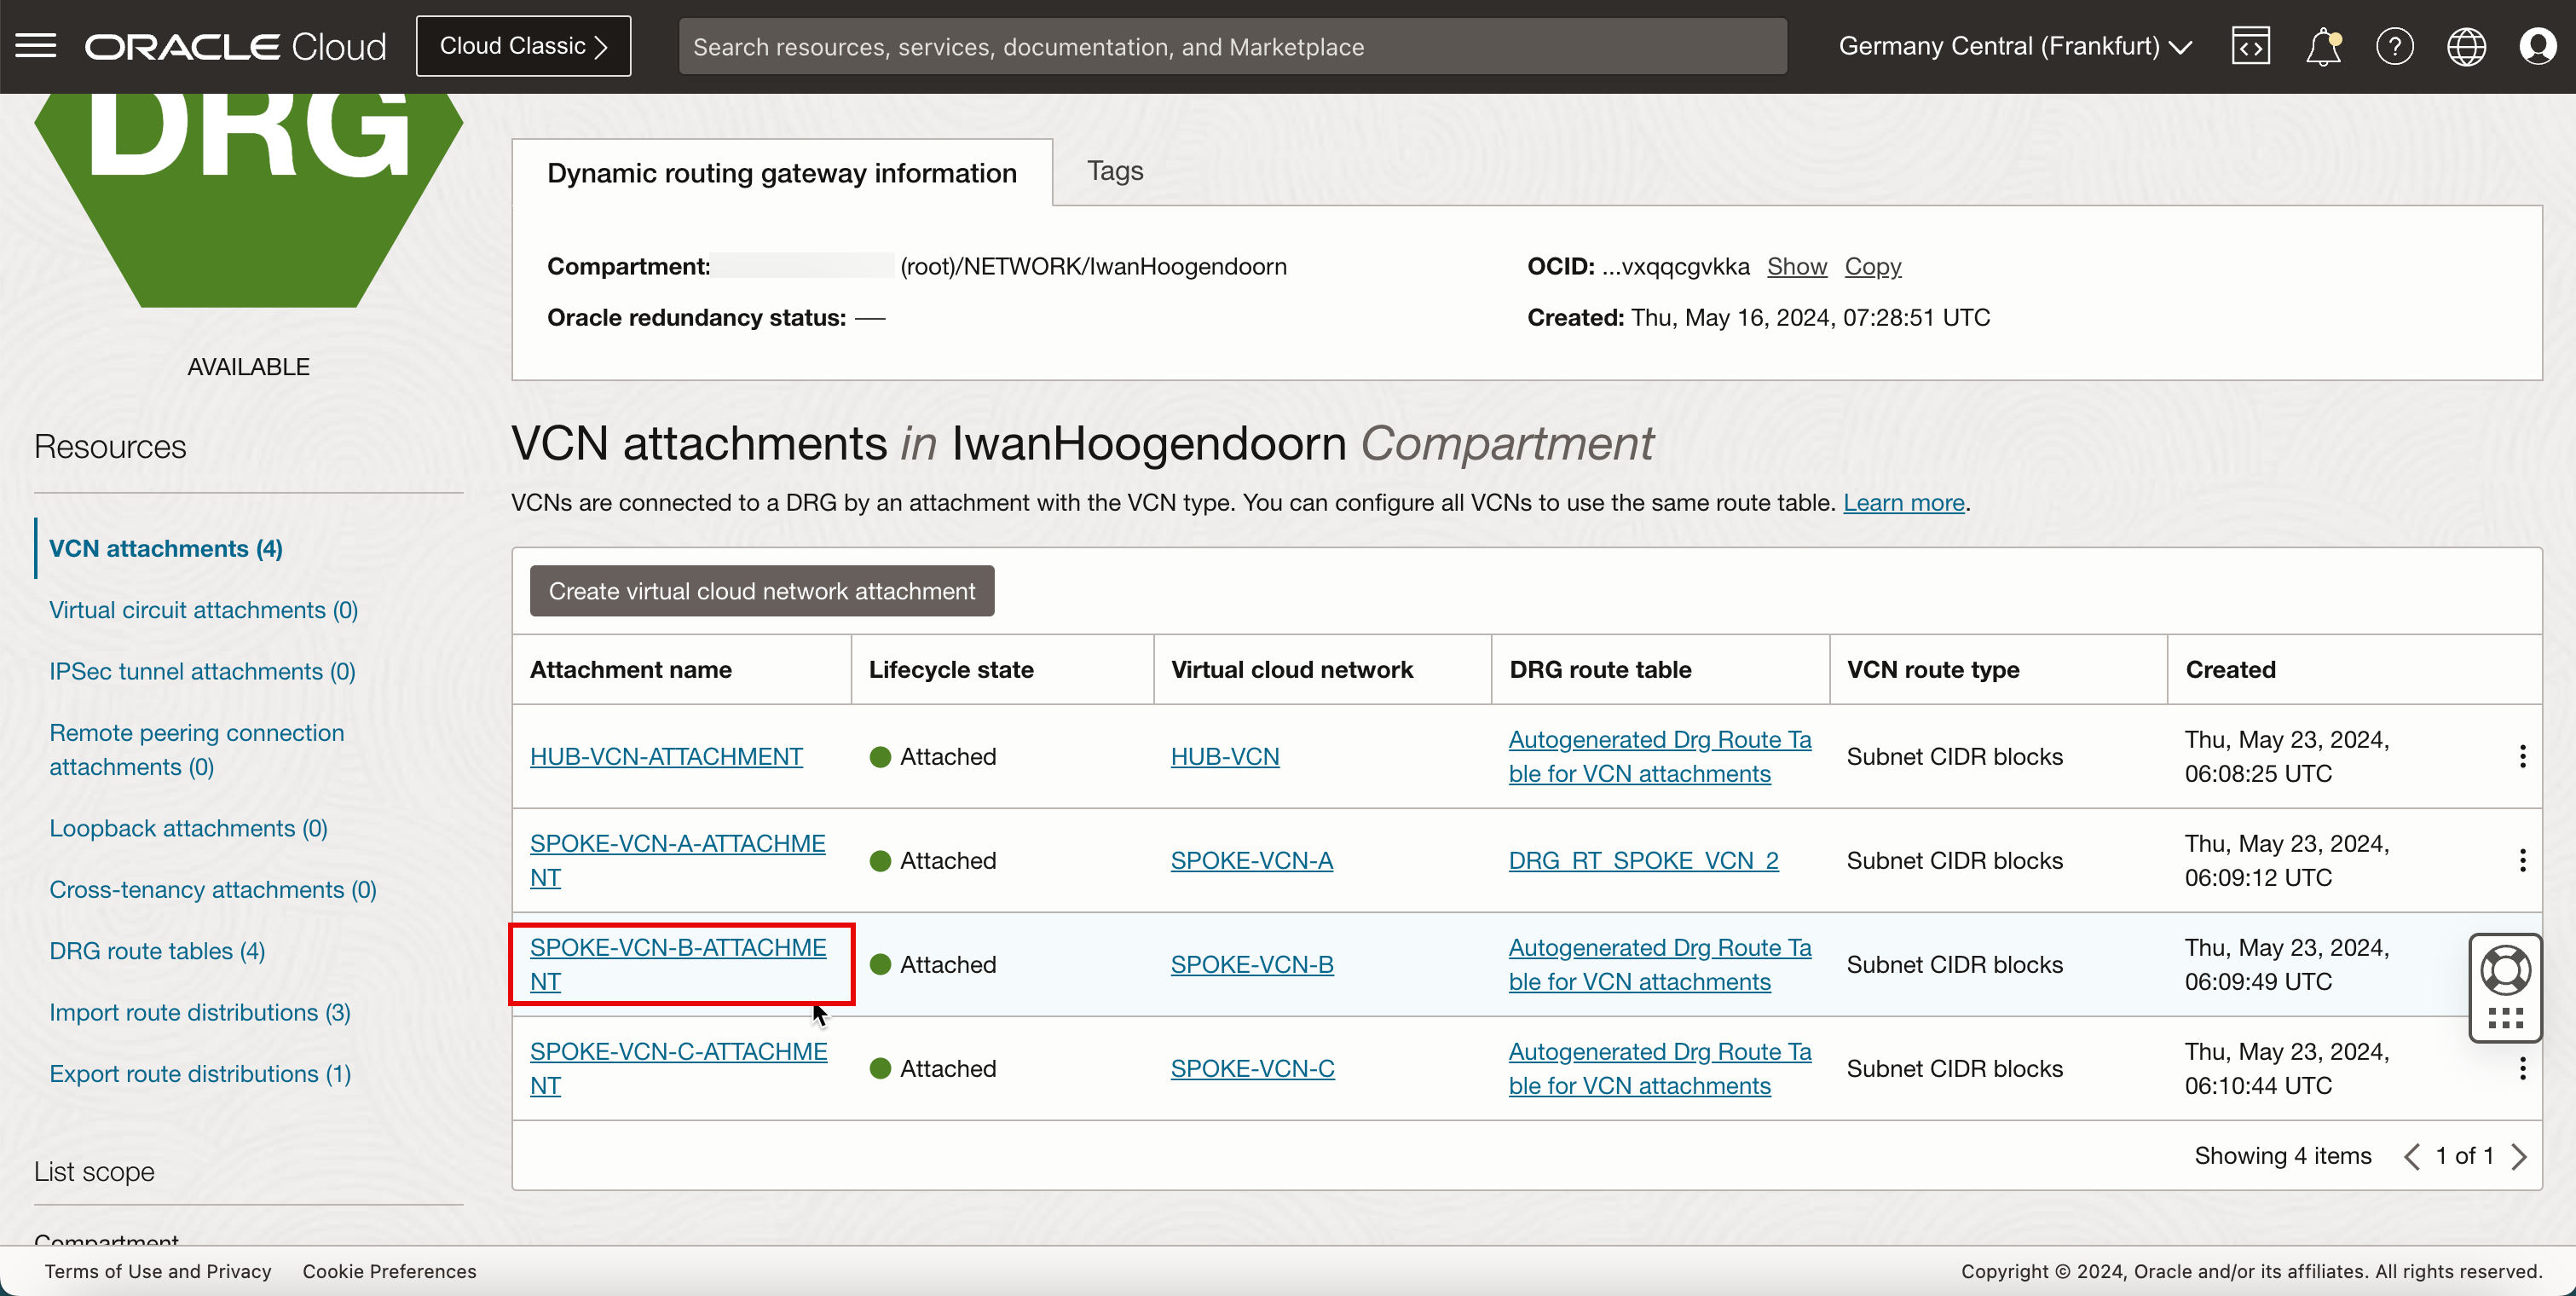Click the SPOKE-VCN-A-ATTACHMENT link

(x=678, y=859)
